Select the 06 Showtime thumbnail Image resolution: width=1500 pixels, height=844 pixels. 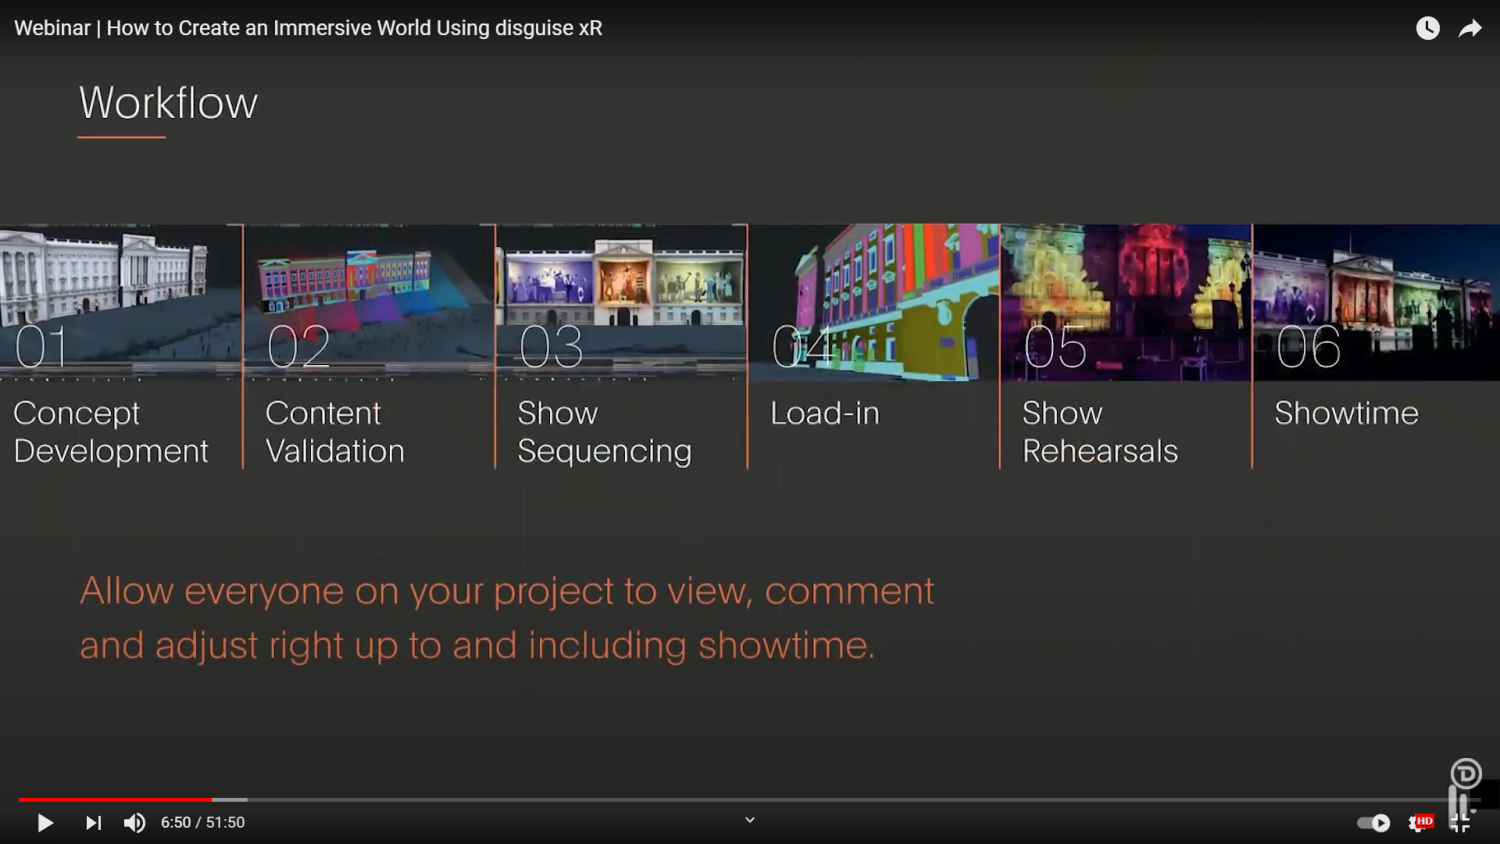pyautogui.click(x=1377, y=302)
